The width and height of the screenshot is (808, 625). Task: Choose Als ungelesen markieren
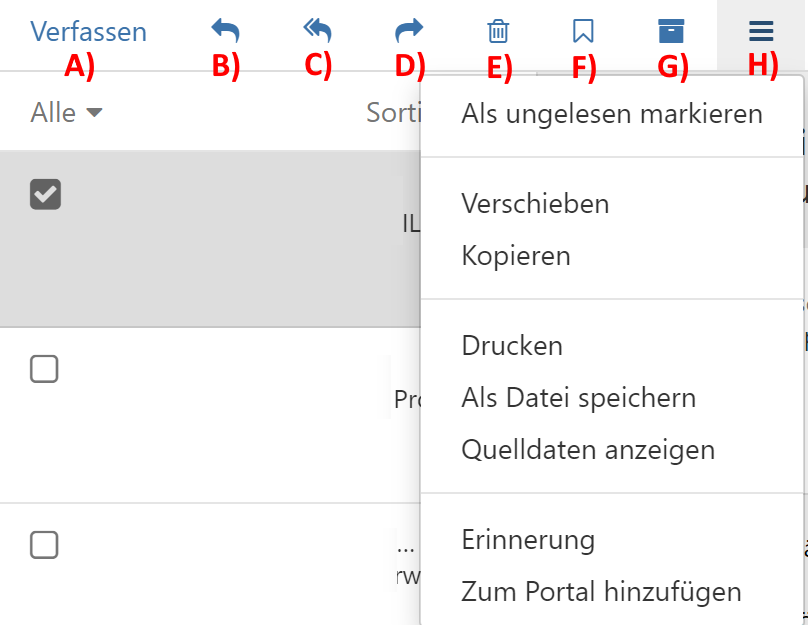612,114
